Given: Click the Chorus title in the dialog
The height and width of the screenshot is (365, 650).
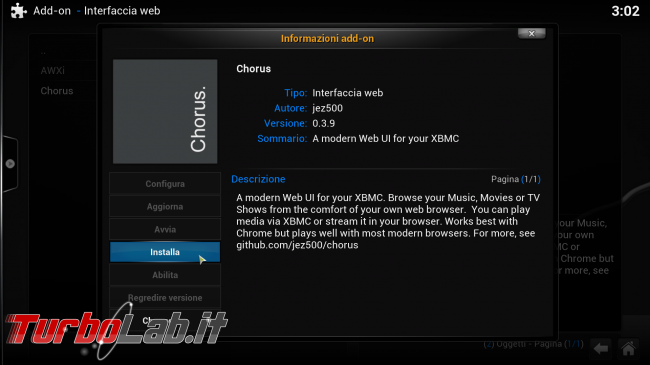Looking at the screenshot, I should 254,69.
